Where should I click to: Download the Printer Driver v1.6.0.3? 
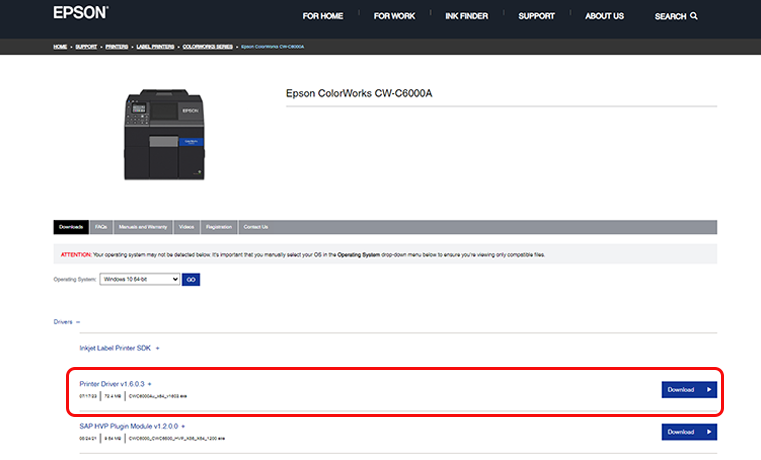(x=689, y=390)
